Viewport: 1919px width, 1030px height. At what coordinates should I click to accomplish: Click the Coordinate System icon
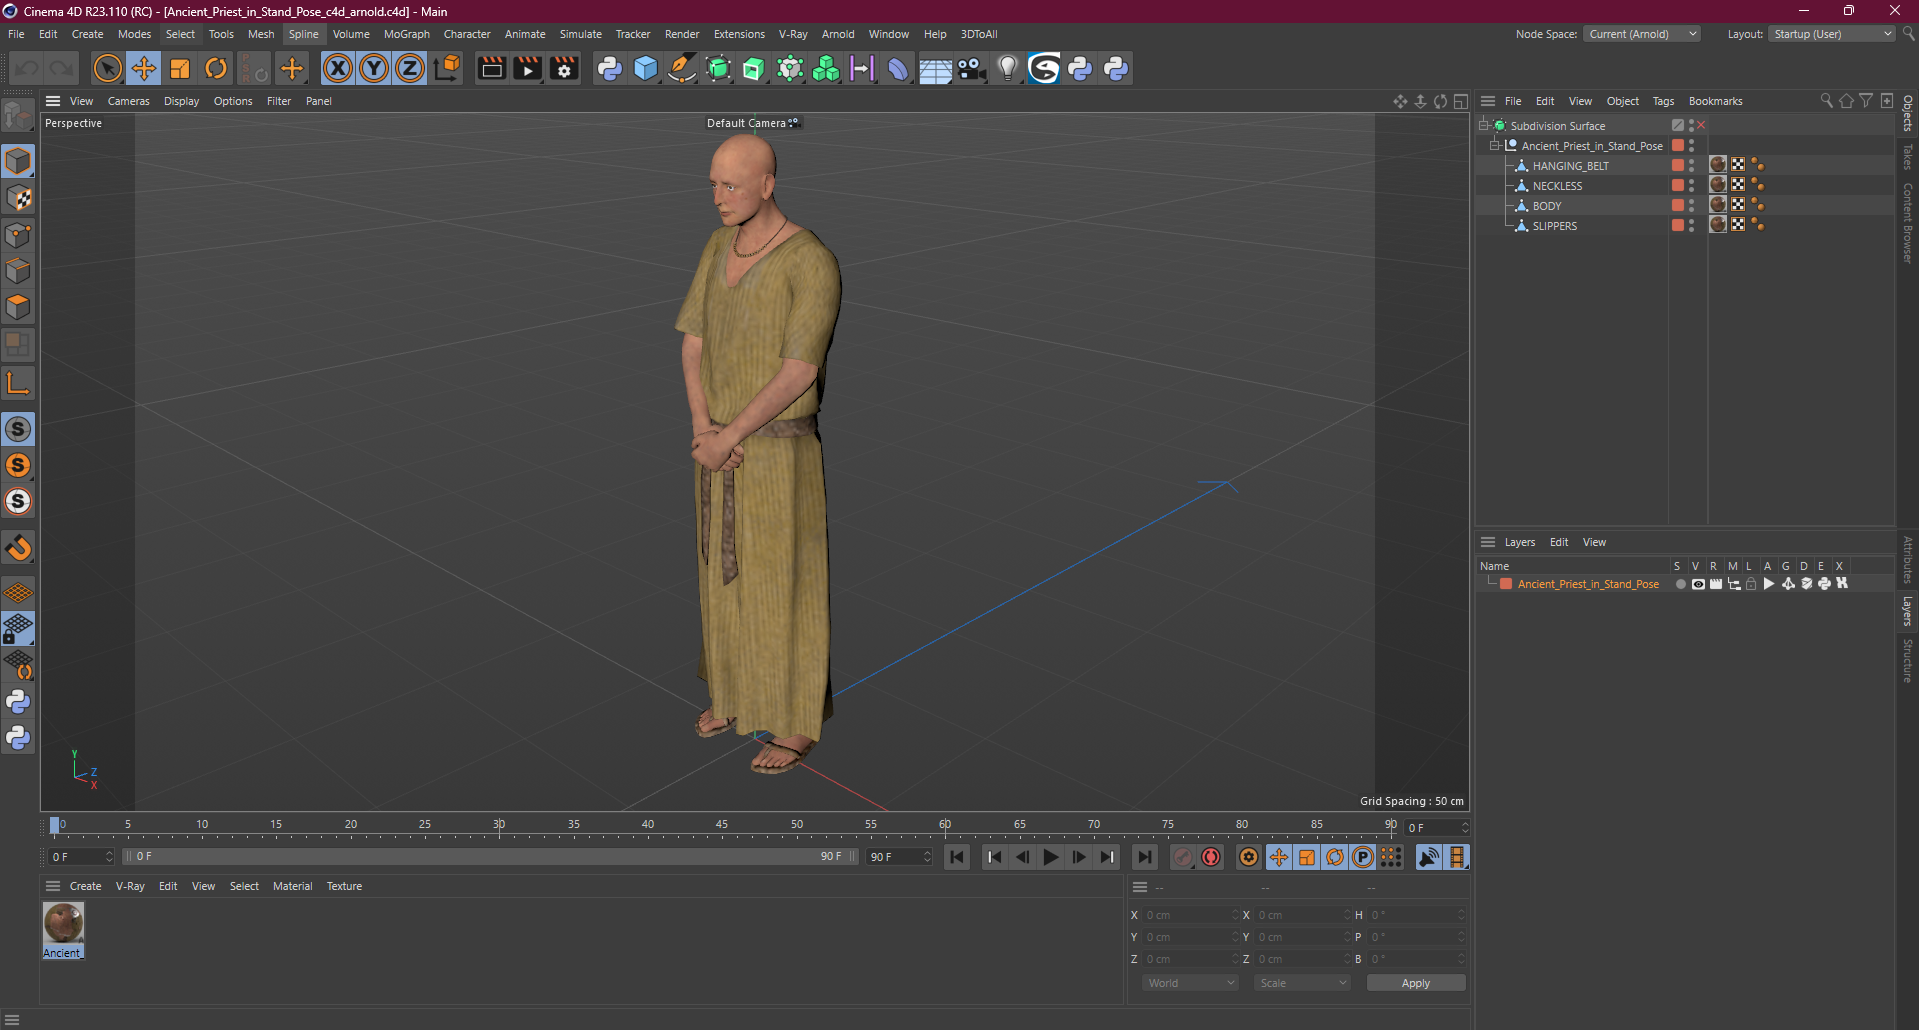click(447, 68)
